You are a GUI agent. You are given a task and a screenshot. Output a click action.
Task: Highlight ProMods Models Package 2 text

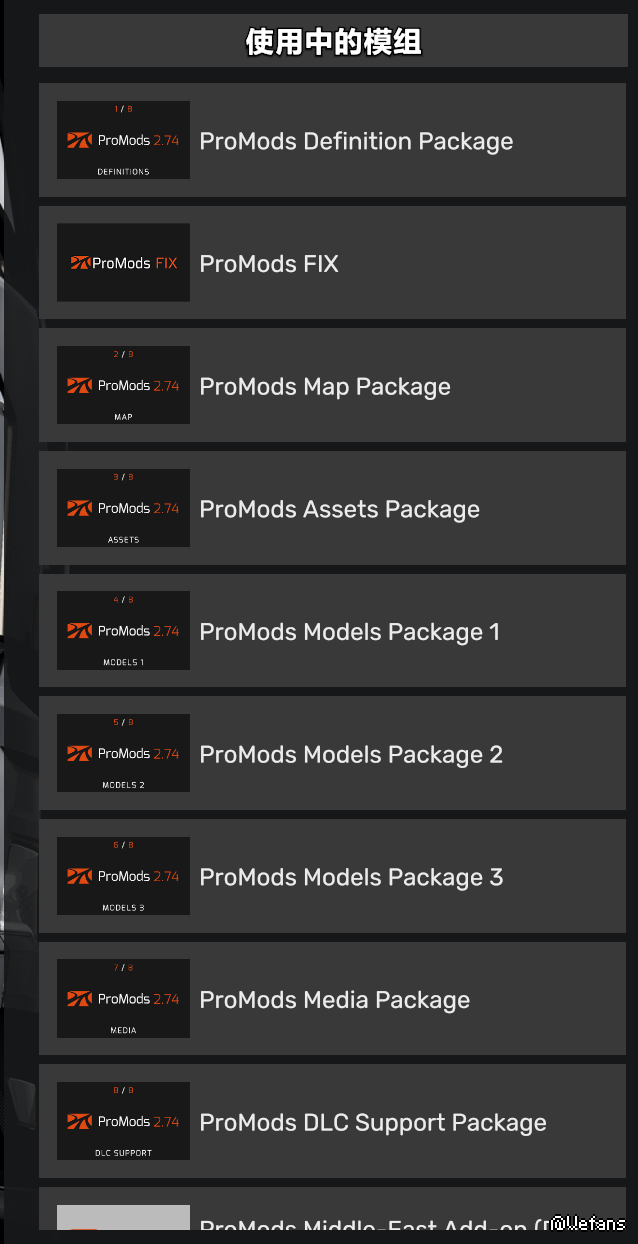pyautogui.click(x=351, y=755)
